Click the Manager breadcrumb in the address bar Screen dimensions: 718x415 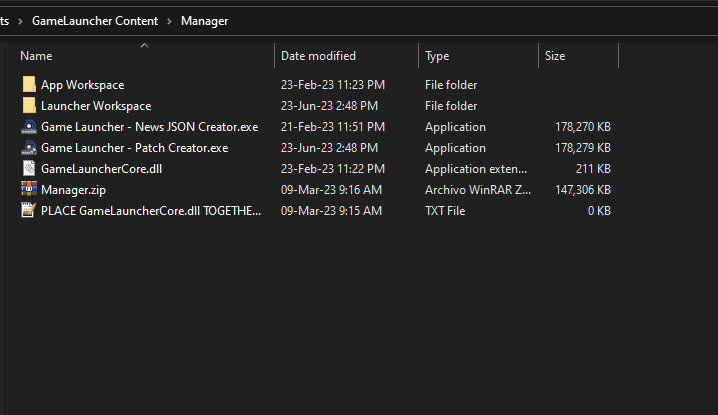(x=204, y=20)
